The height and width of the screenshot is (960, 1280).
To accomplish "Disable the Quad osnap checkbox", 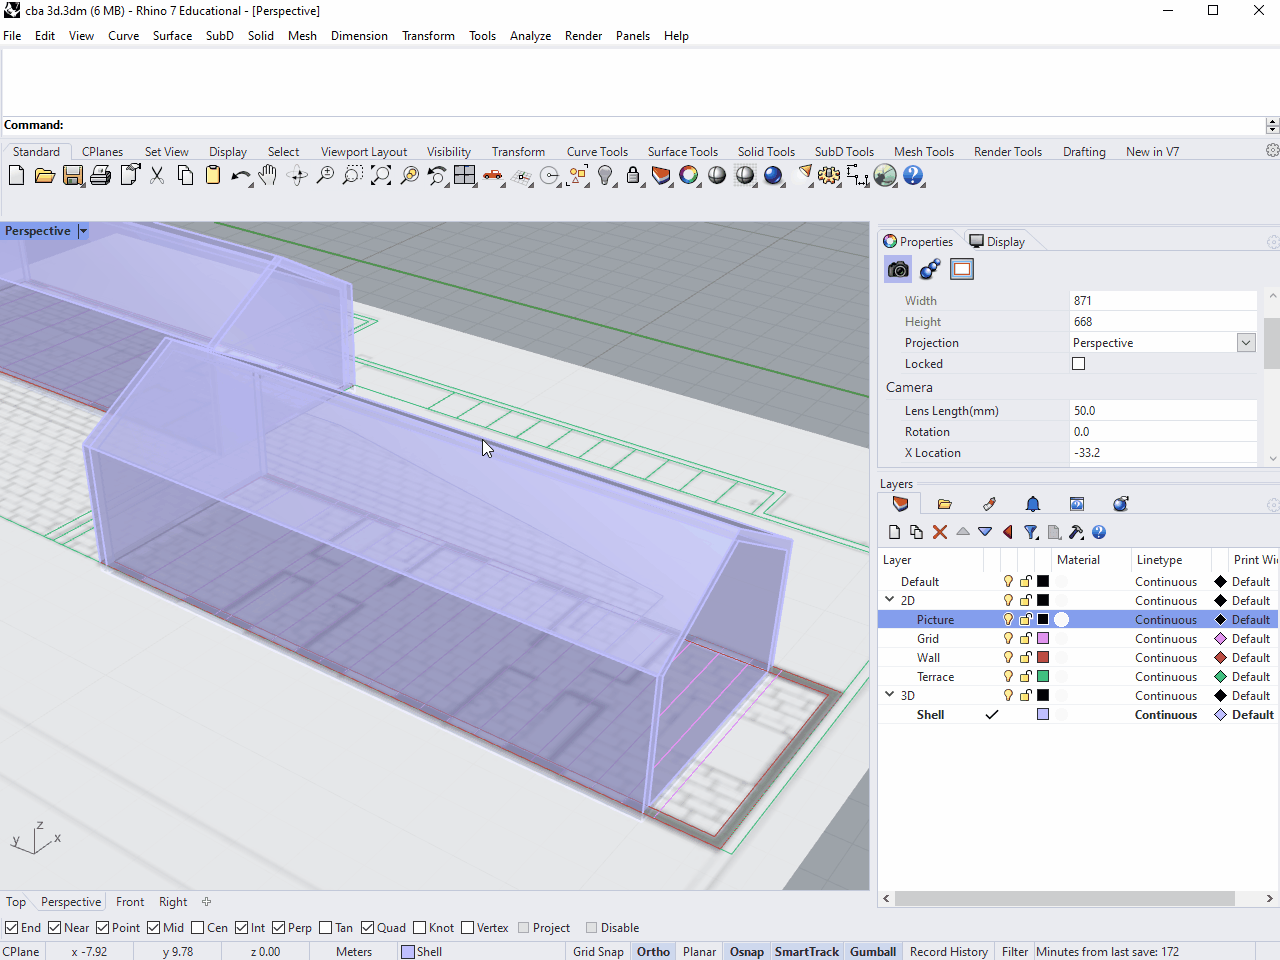I will pos(368,928).
